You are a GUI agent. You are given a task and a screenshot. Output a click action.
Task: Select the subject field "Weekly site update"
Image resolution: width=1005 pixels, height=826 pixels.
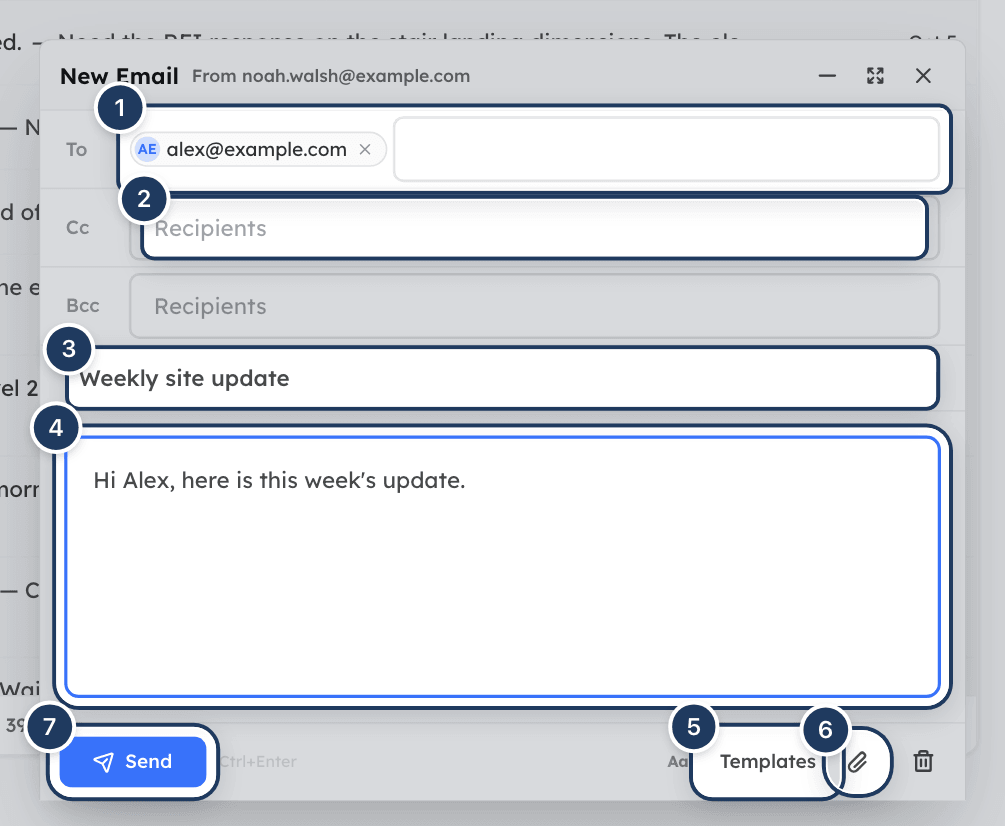pos(502,378)
